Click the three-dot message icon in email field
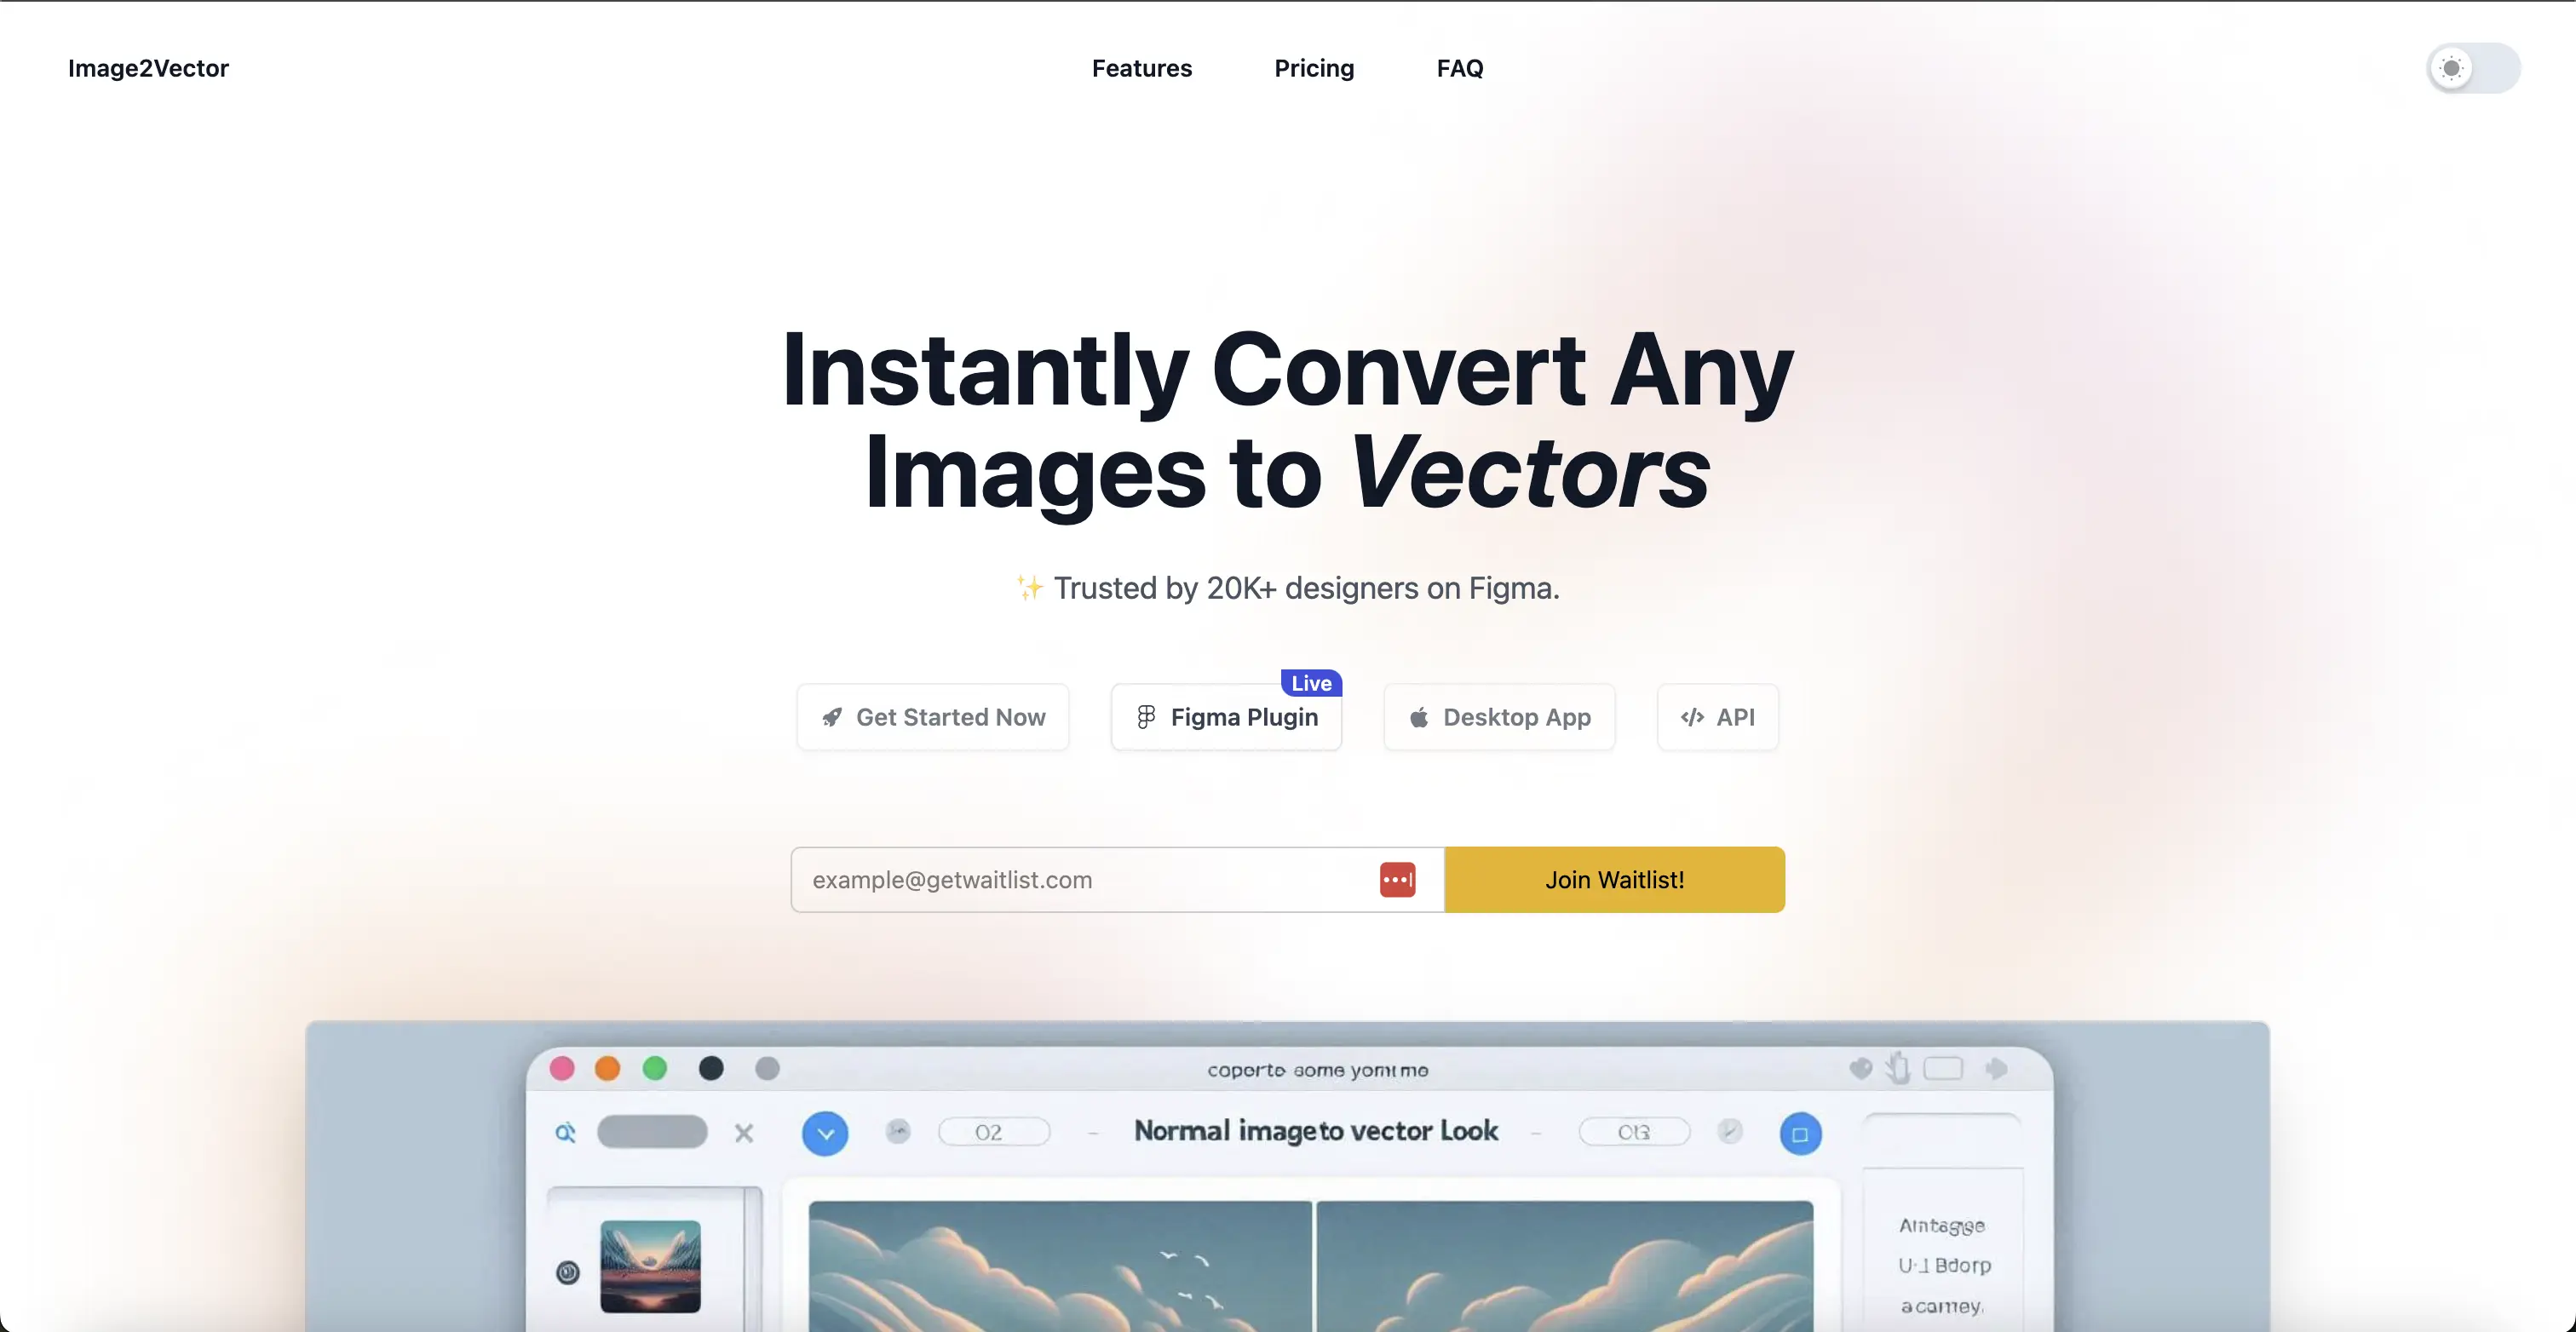 point(1395,880)
